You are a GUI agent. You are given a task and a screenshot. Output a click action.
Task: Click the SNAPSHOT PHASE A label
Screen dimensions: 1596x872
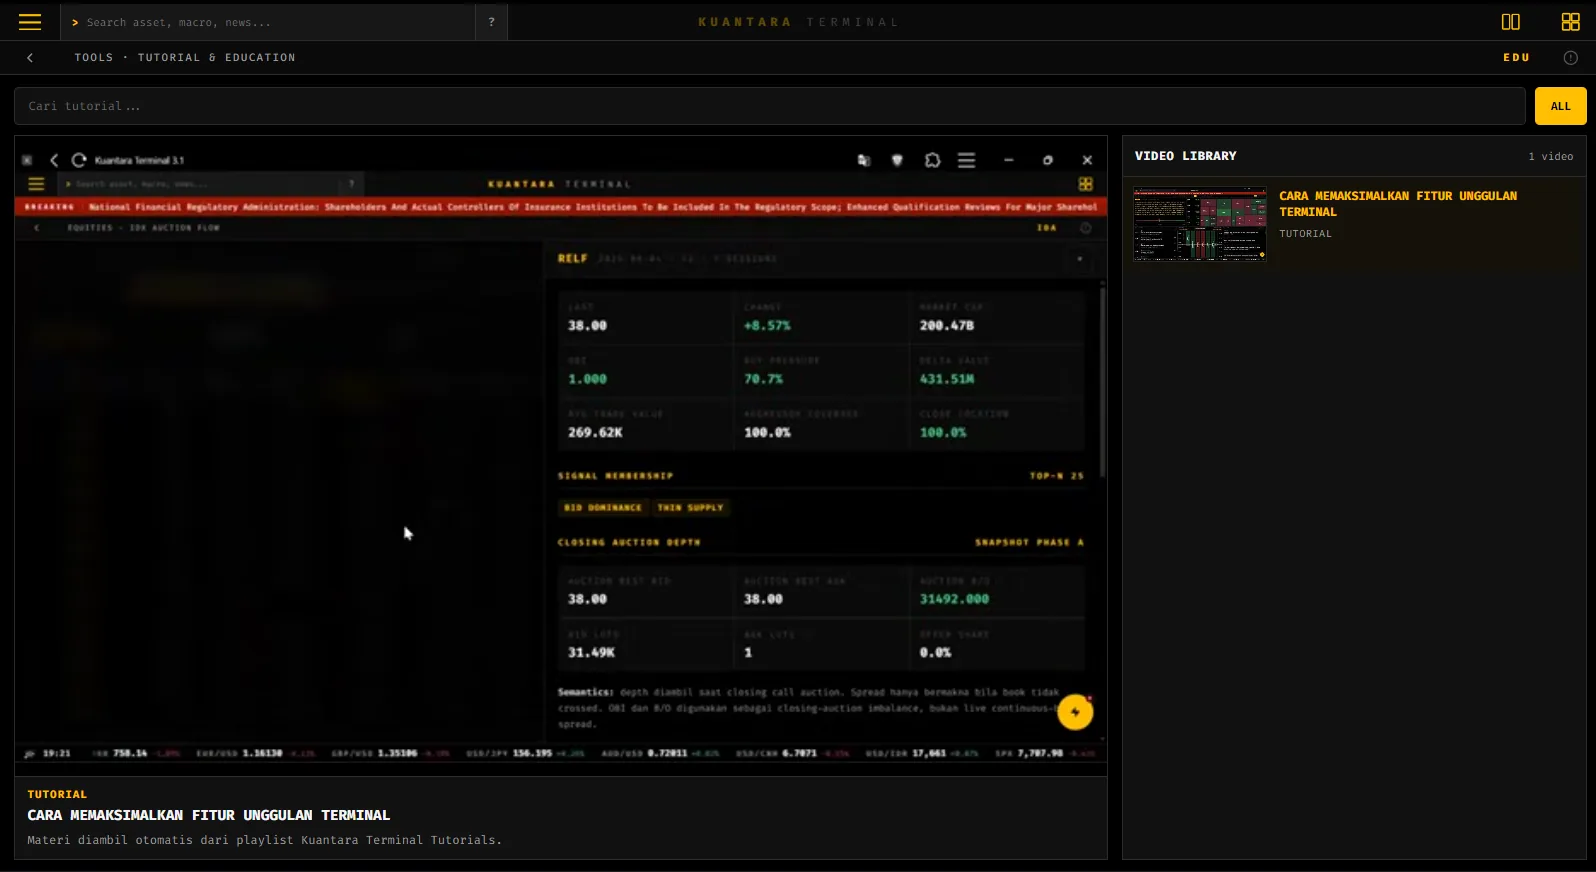coord(1029,542)
